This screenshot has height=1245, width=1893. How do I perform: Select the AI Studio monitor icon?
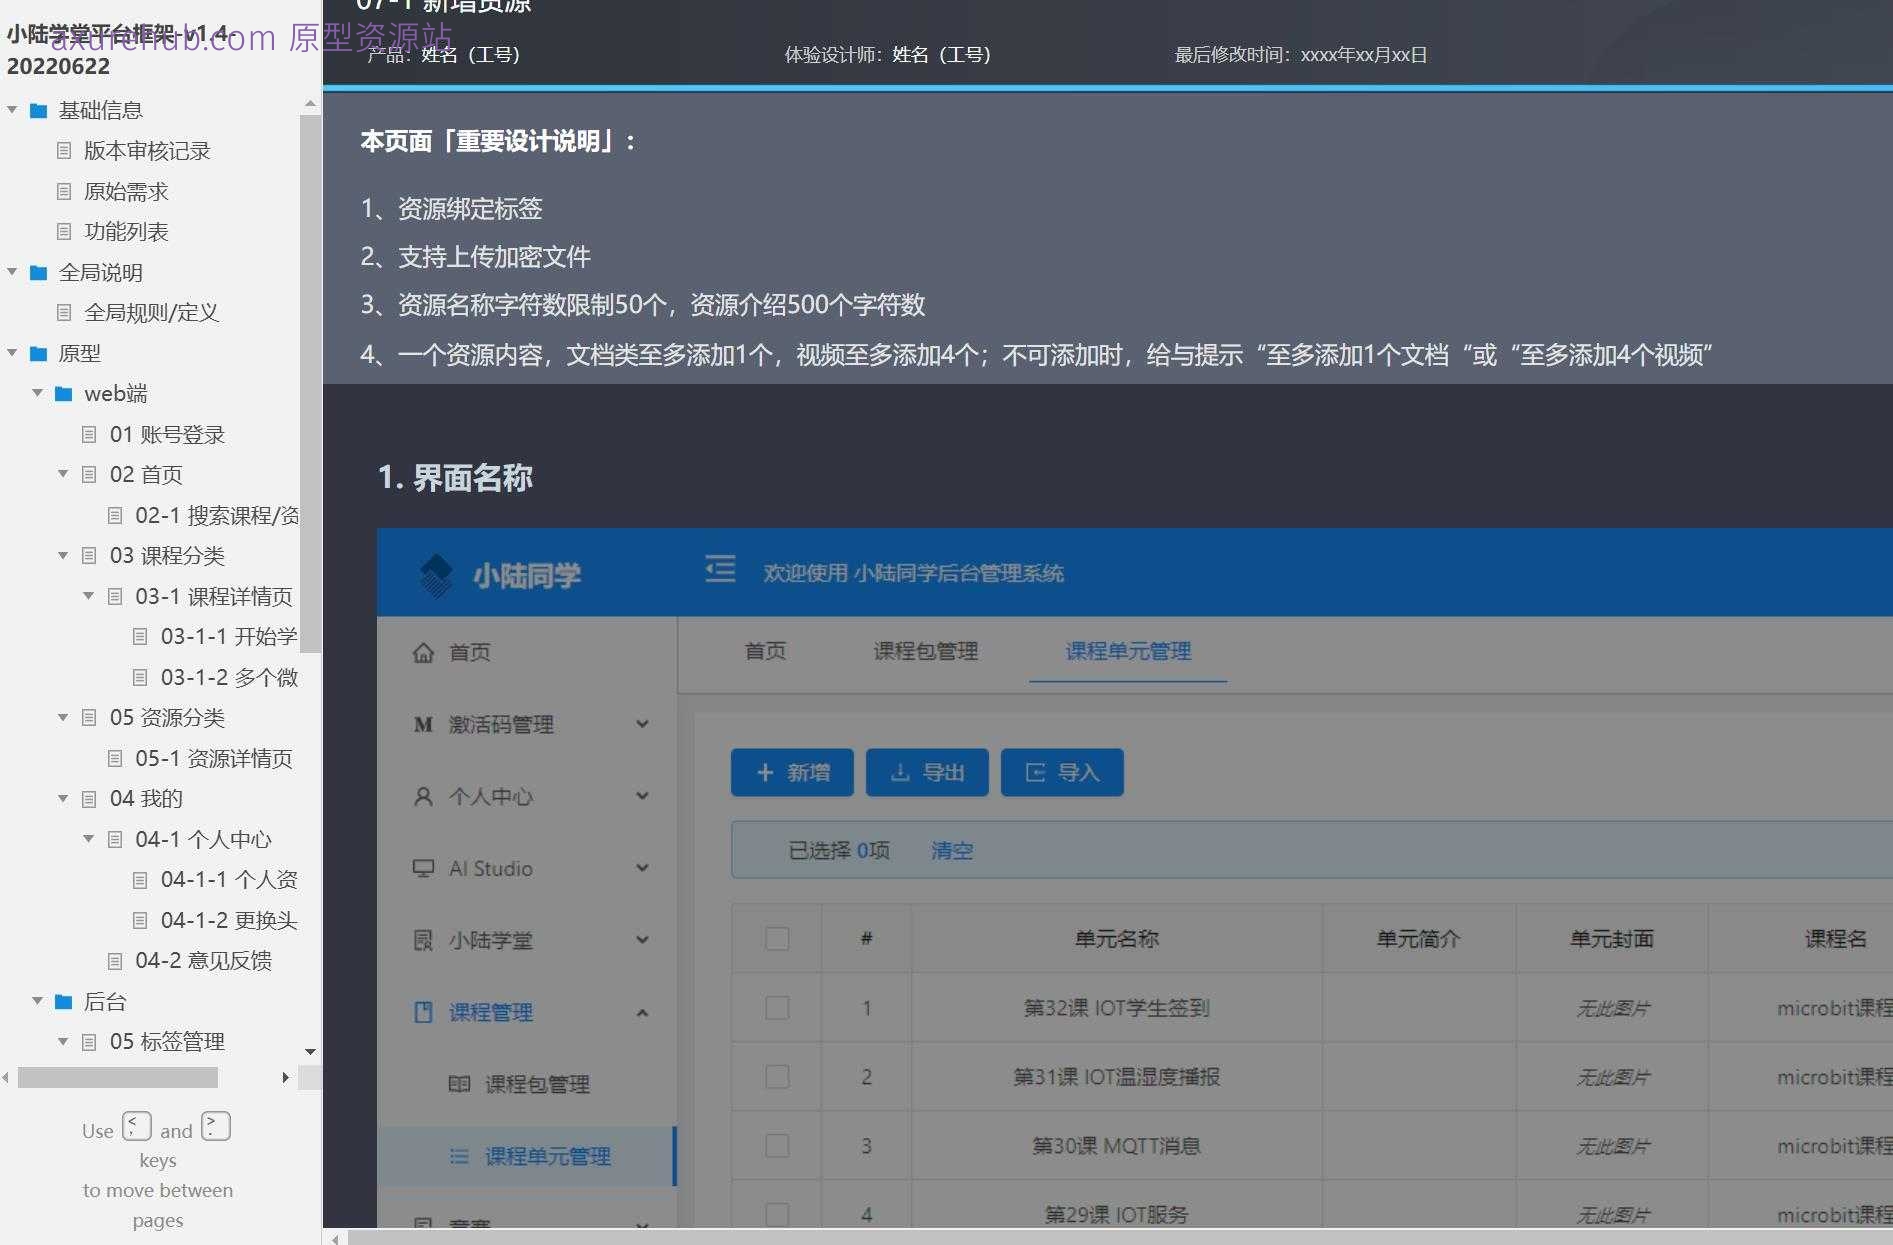pos(423,868)
